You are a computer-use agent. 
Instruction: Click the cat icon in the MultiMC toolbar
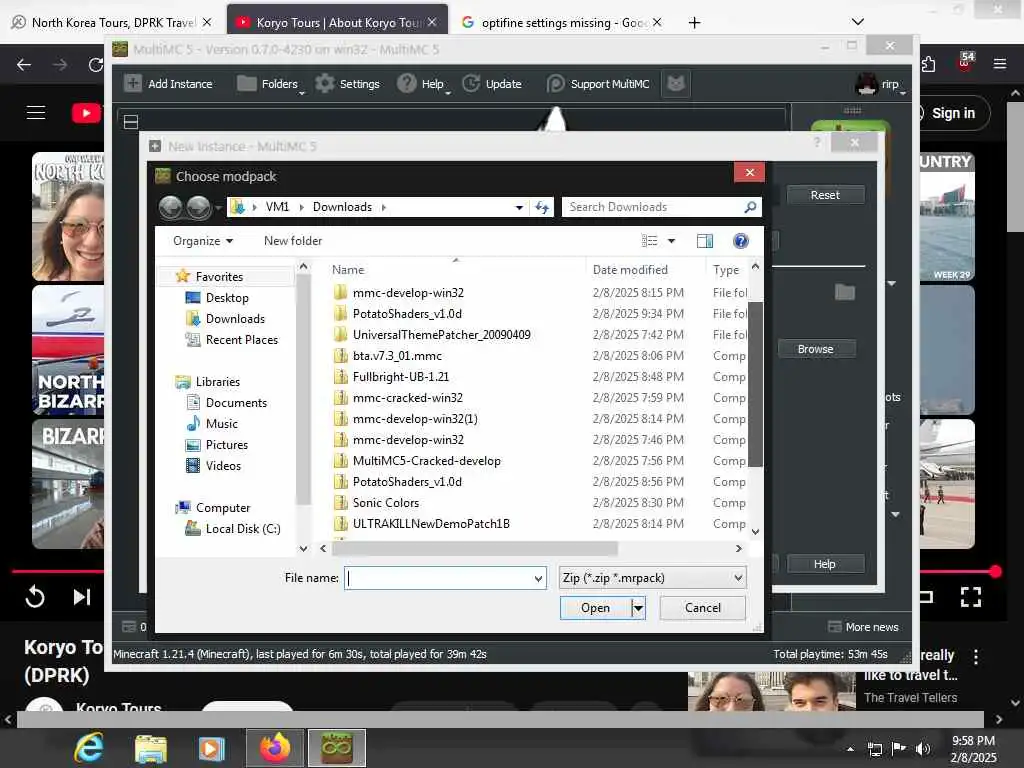tap(676, 84)
